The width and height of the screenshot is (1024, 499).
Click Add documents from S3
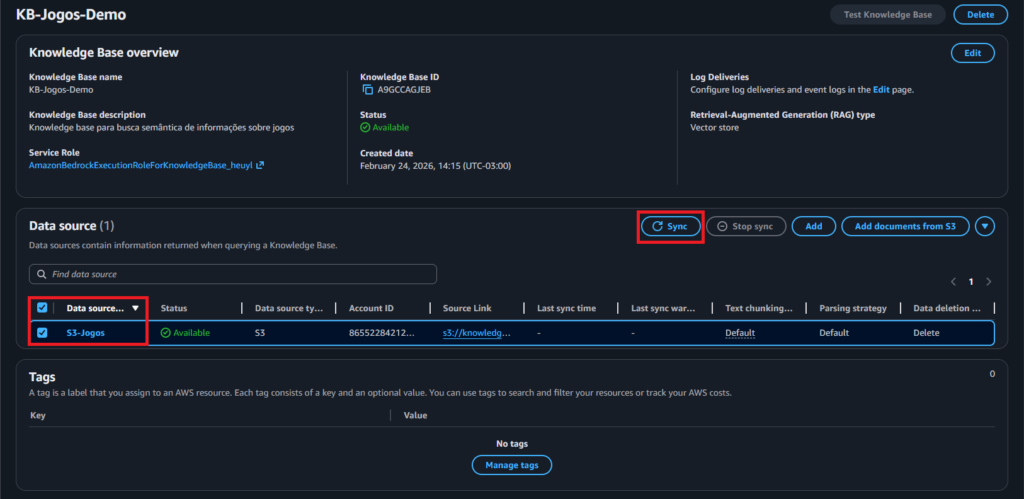(x=905, y=227)
